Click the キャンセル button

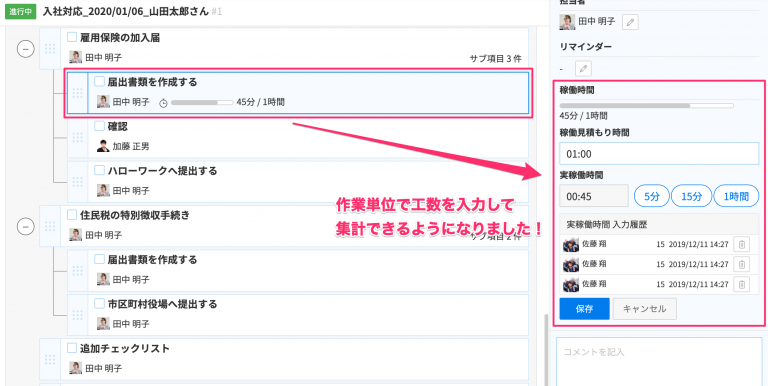coord(645,309)
